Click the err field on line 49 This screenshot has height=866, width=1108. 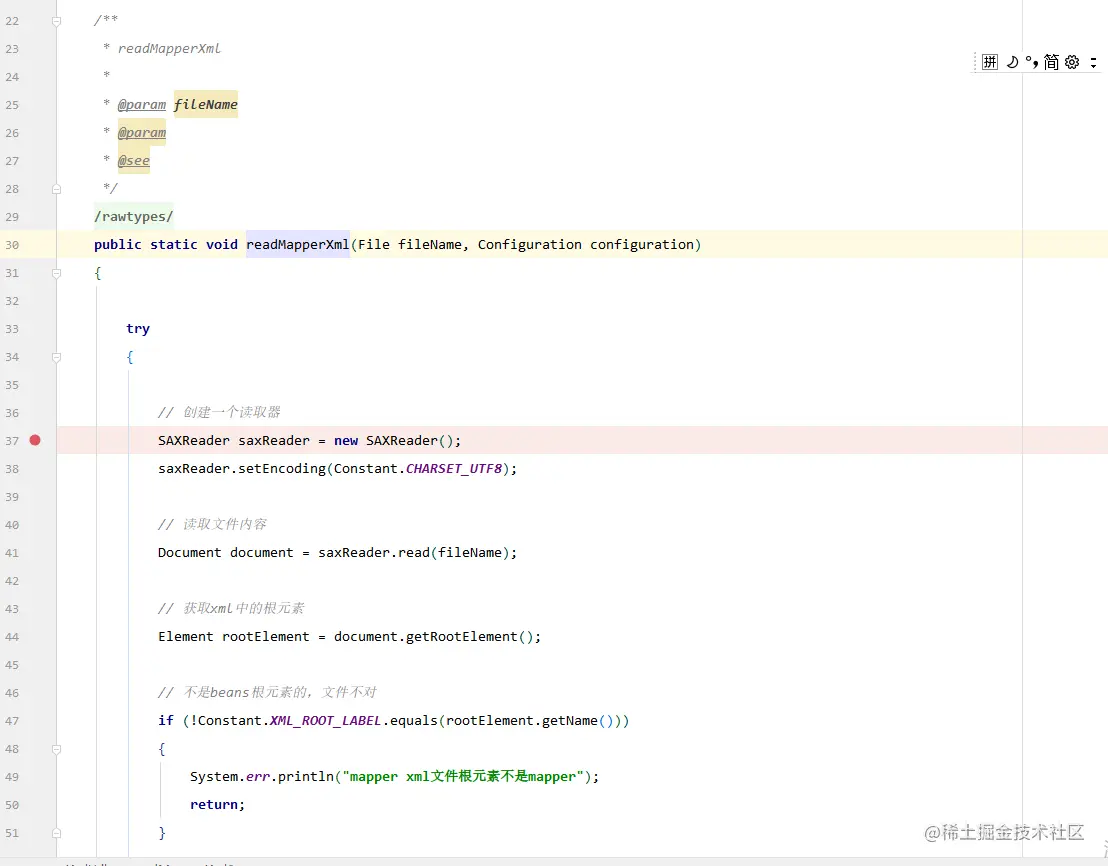pyautogui.click(x=257, y=776)
